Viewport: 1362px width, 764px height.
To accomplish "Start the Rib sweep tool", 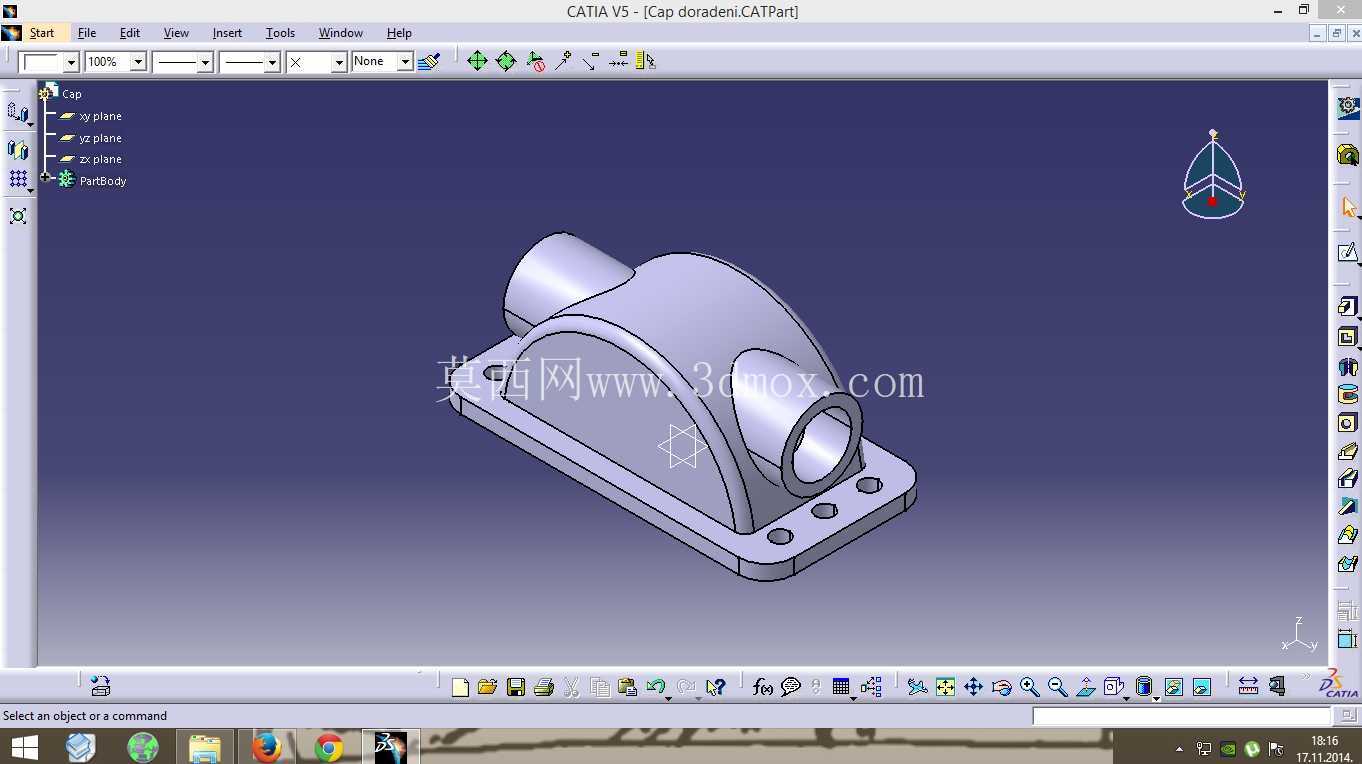I will point(1347,452).
